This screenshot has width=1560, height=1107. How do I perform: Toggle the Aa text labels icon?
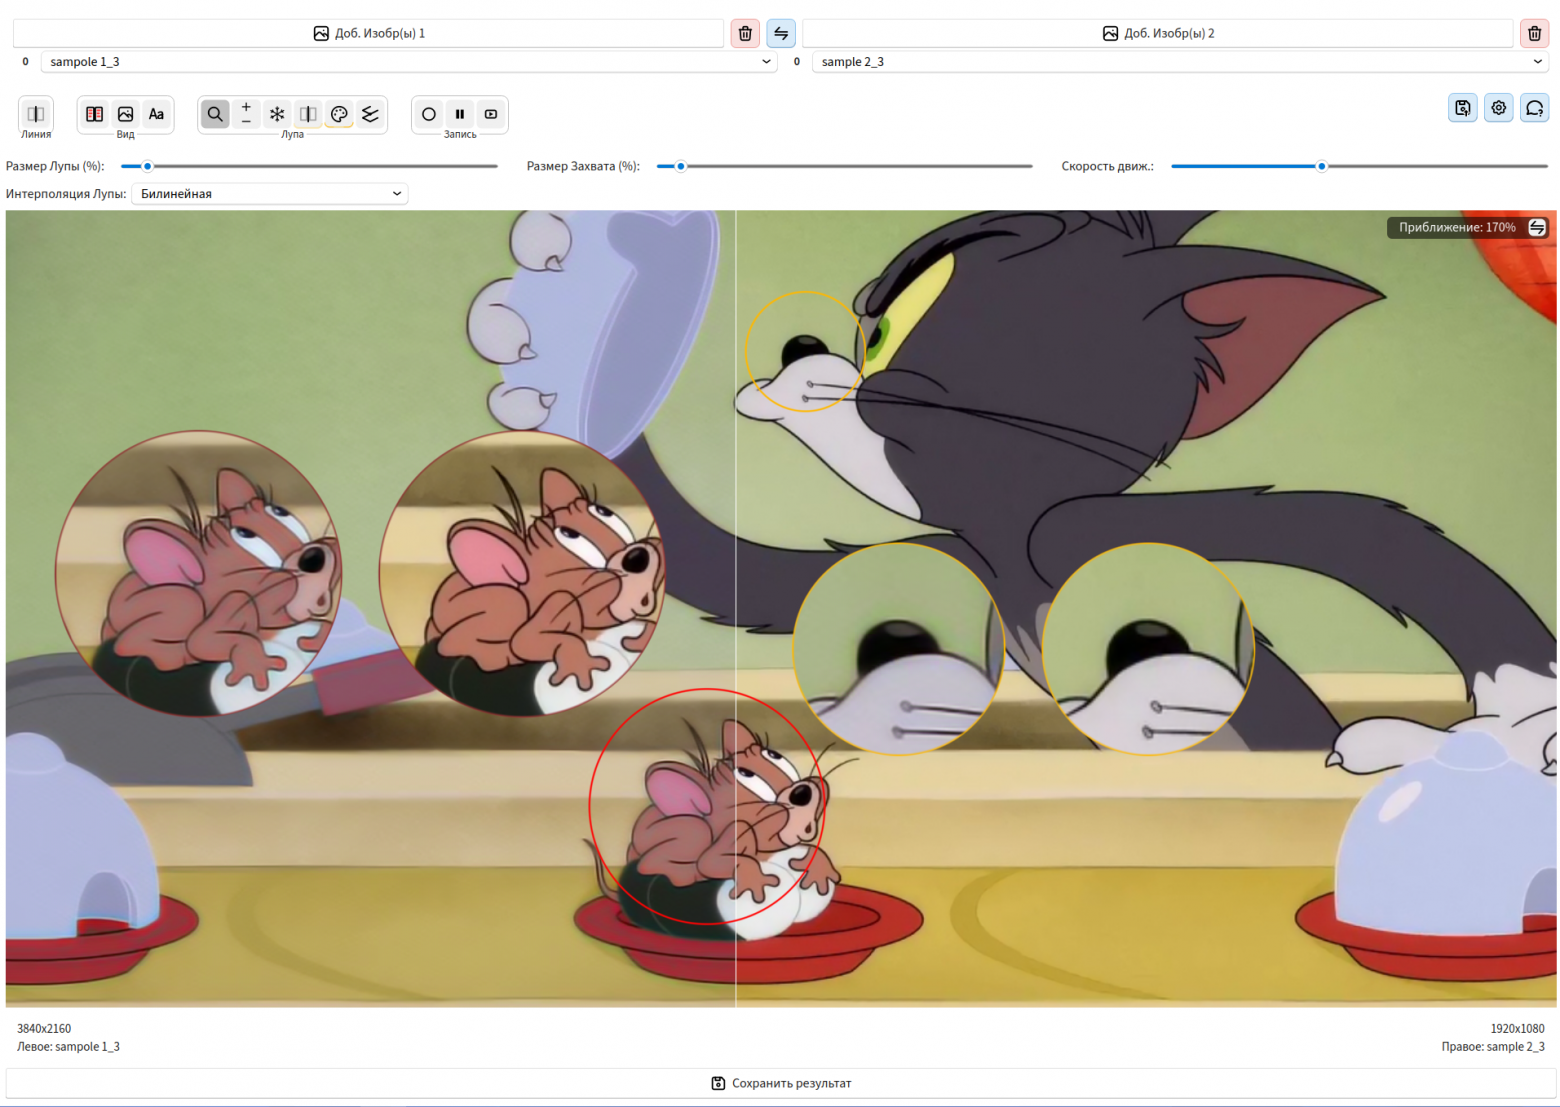coord(157,114)
